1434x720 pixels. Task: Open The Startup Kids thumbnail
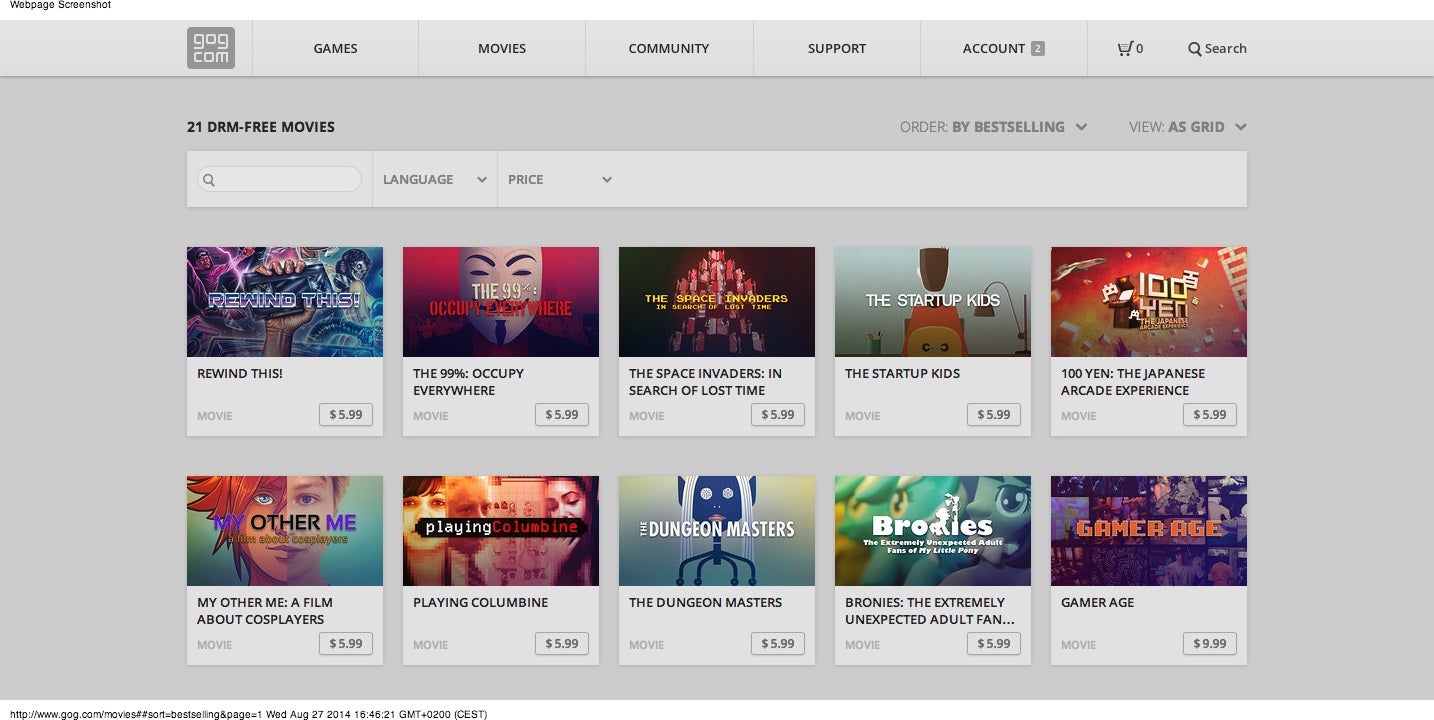(933, 302)
